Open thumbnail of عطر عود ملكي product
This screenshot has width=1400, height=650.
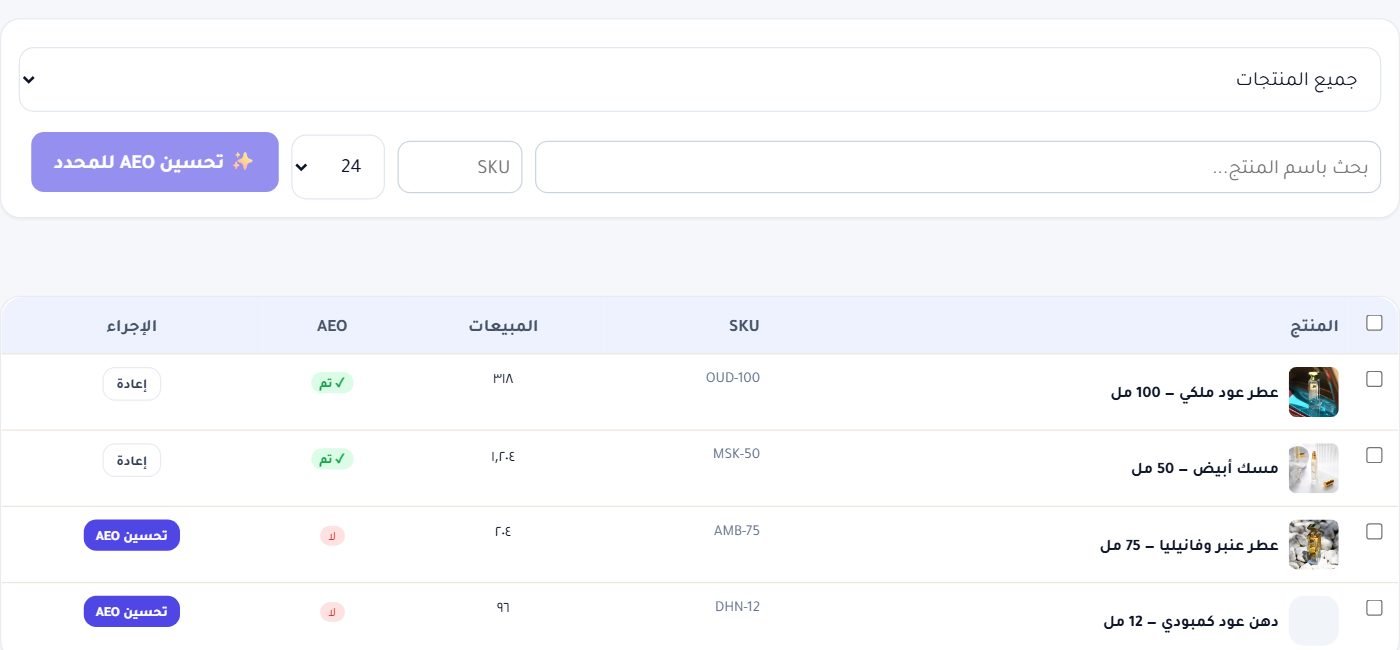coord(1314,392)
